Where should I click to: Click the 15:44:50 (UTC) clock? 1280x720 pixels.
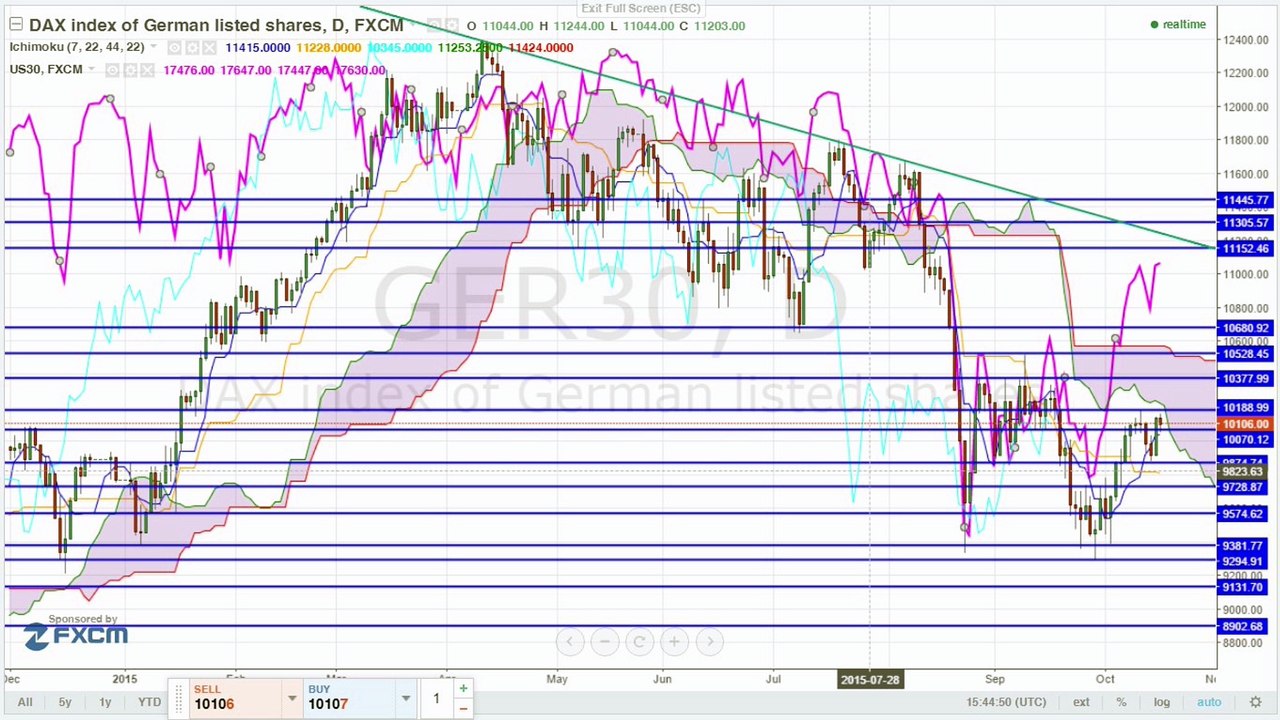click(x=1006, y=702)
